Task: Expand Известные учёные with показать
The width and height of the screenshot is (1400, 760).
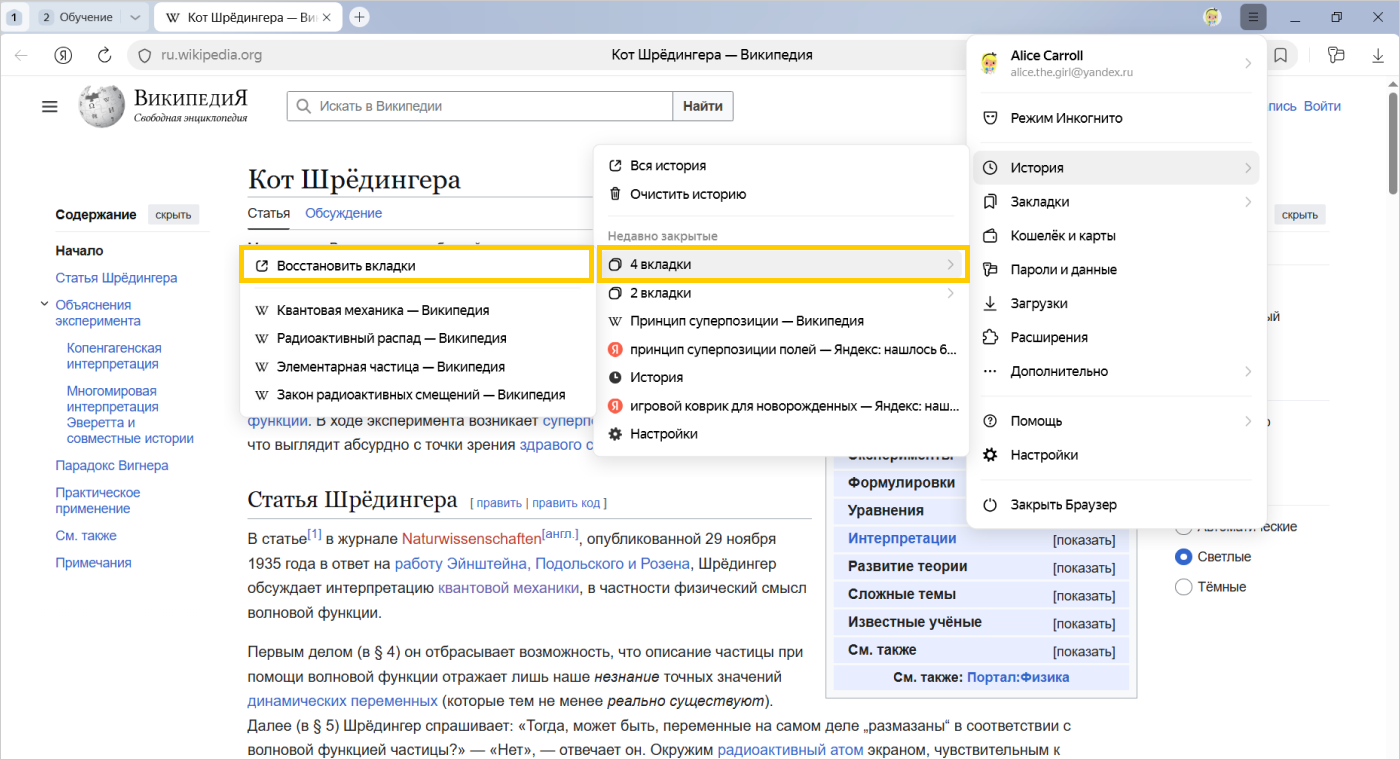Action: pos(1083,624)
